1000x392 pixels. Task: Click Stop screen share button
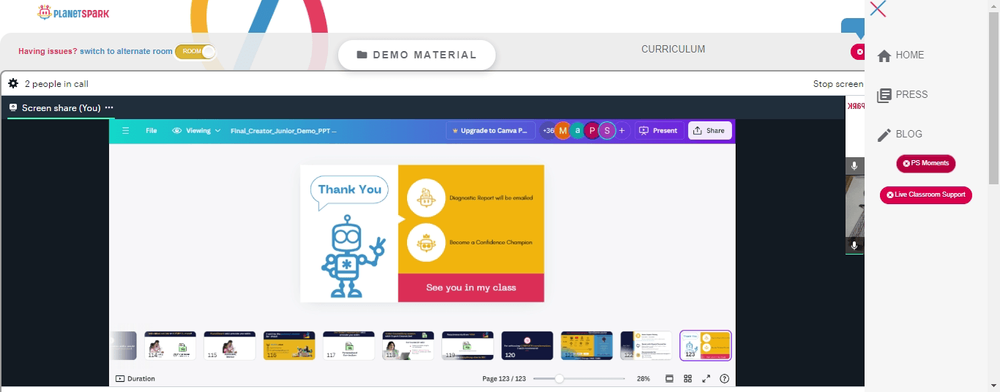click(838, 83)
